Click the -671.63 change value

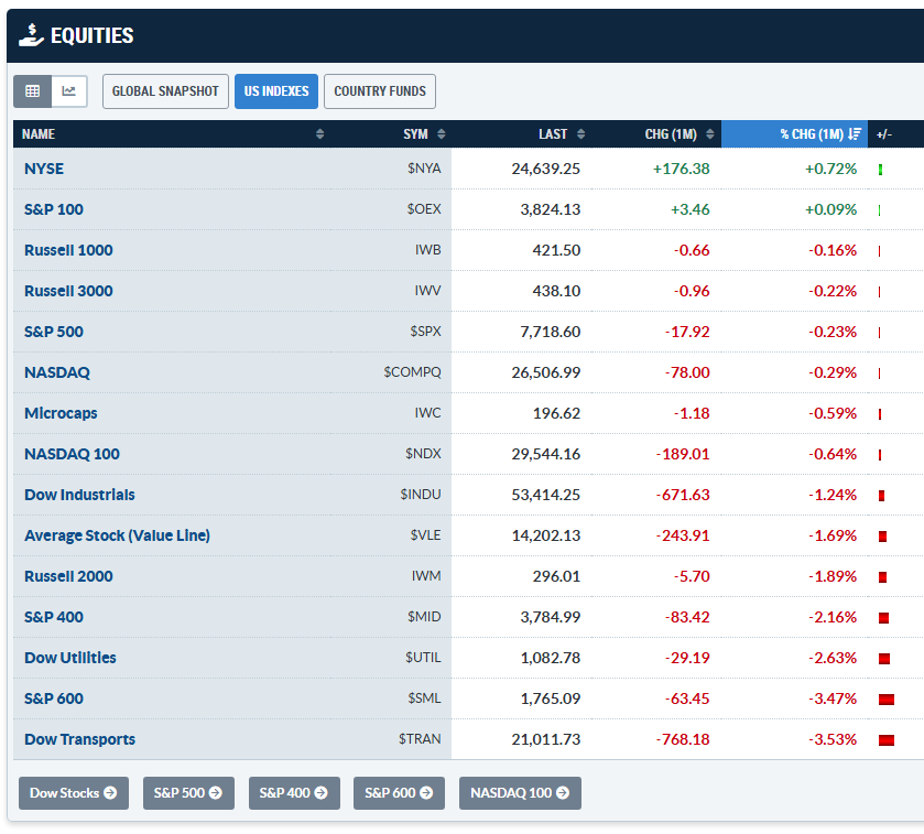683,495
